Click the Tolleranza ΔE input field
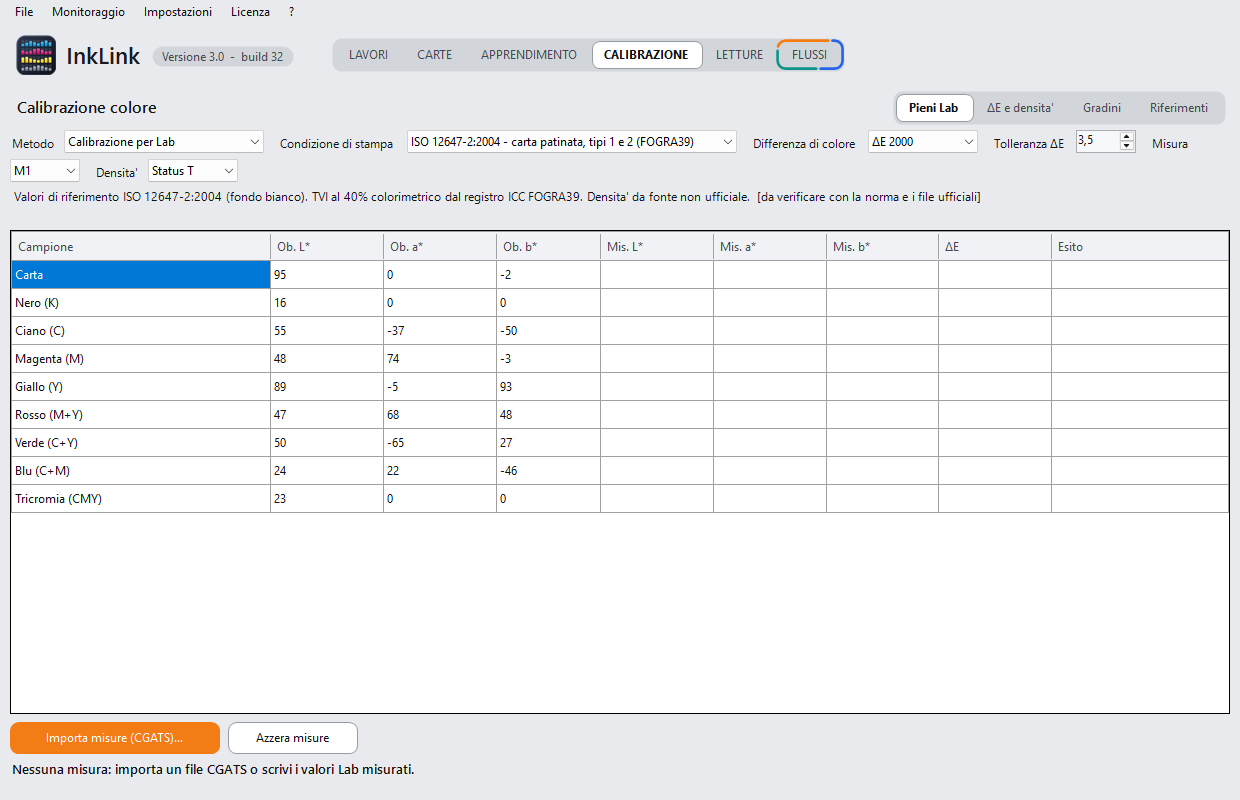This screenshot has width=1240, height=800. click(x=1098, y=142)
